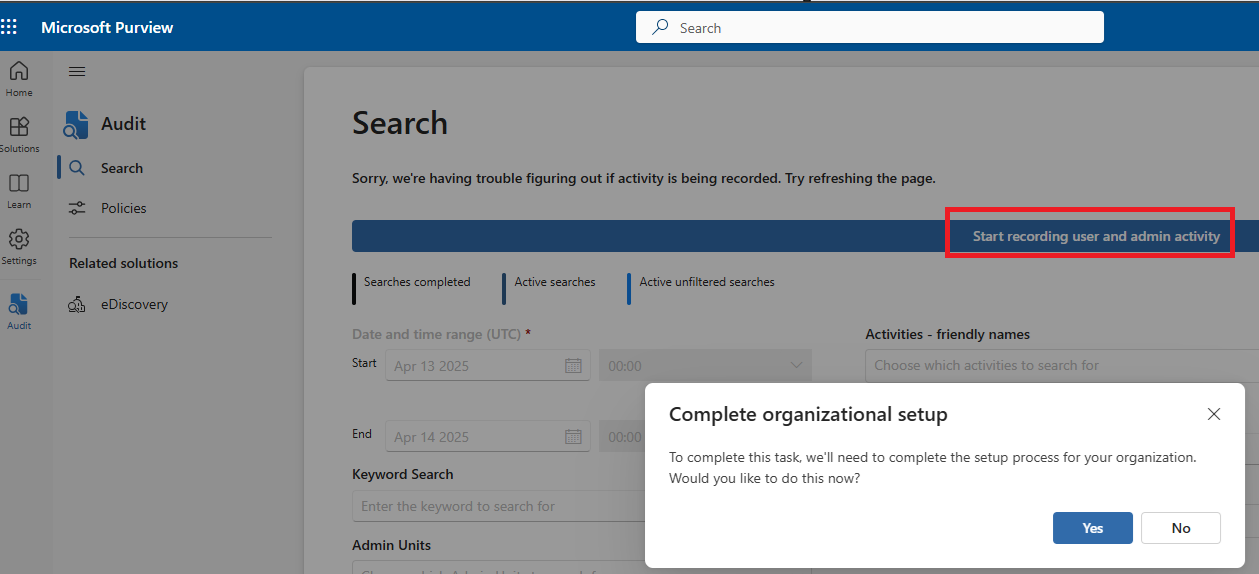
Task: Open Settings gear in left rail
Action: [19, 246]
